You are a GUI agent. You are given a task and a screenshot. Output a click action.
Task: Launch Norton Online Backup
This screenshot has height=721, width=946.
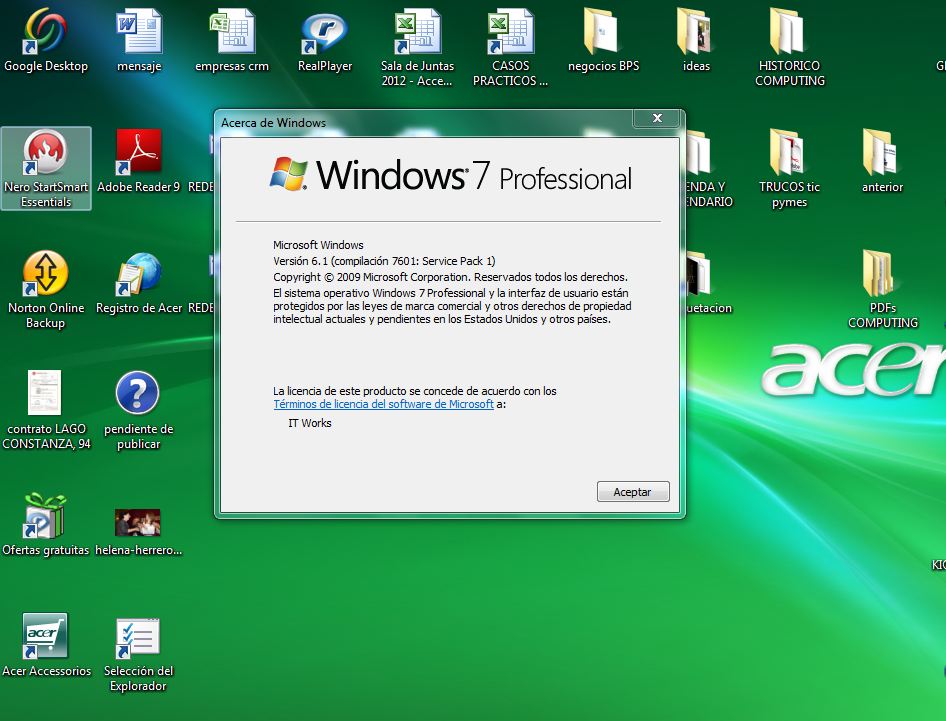click(46, 275)
